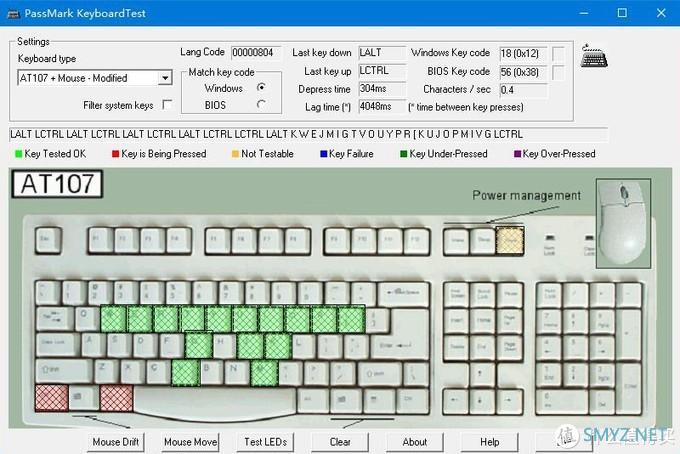This screenshot has height=454, width=680.
Task: Click the PassMark KeyboardTest title bar icon
Action: click(x=13, y=13)
